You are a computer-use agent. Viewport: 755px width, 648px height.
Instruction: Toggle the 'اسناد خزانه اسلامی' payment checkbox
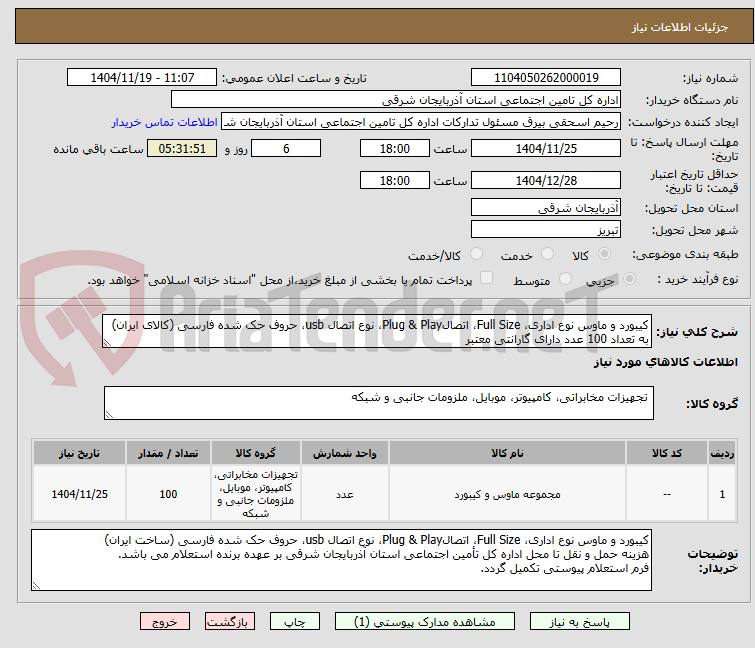[487, 278]
